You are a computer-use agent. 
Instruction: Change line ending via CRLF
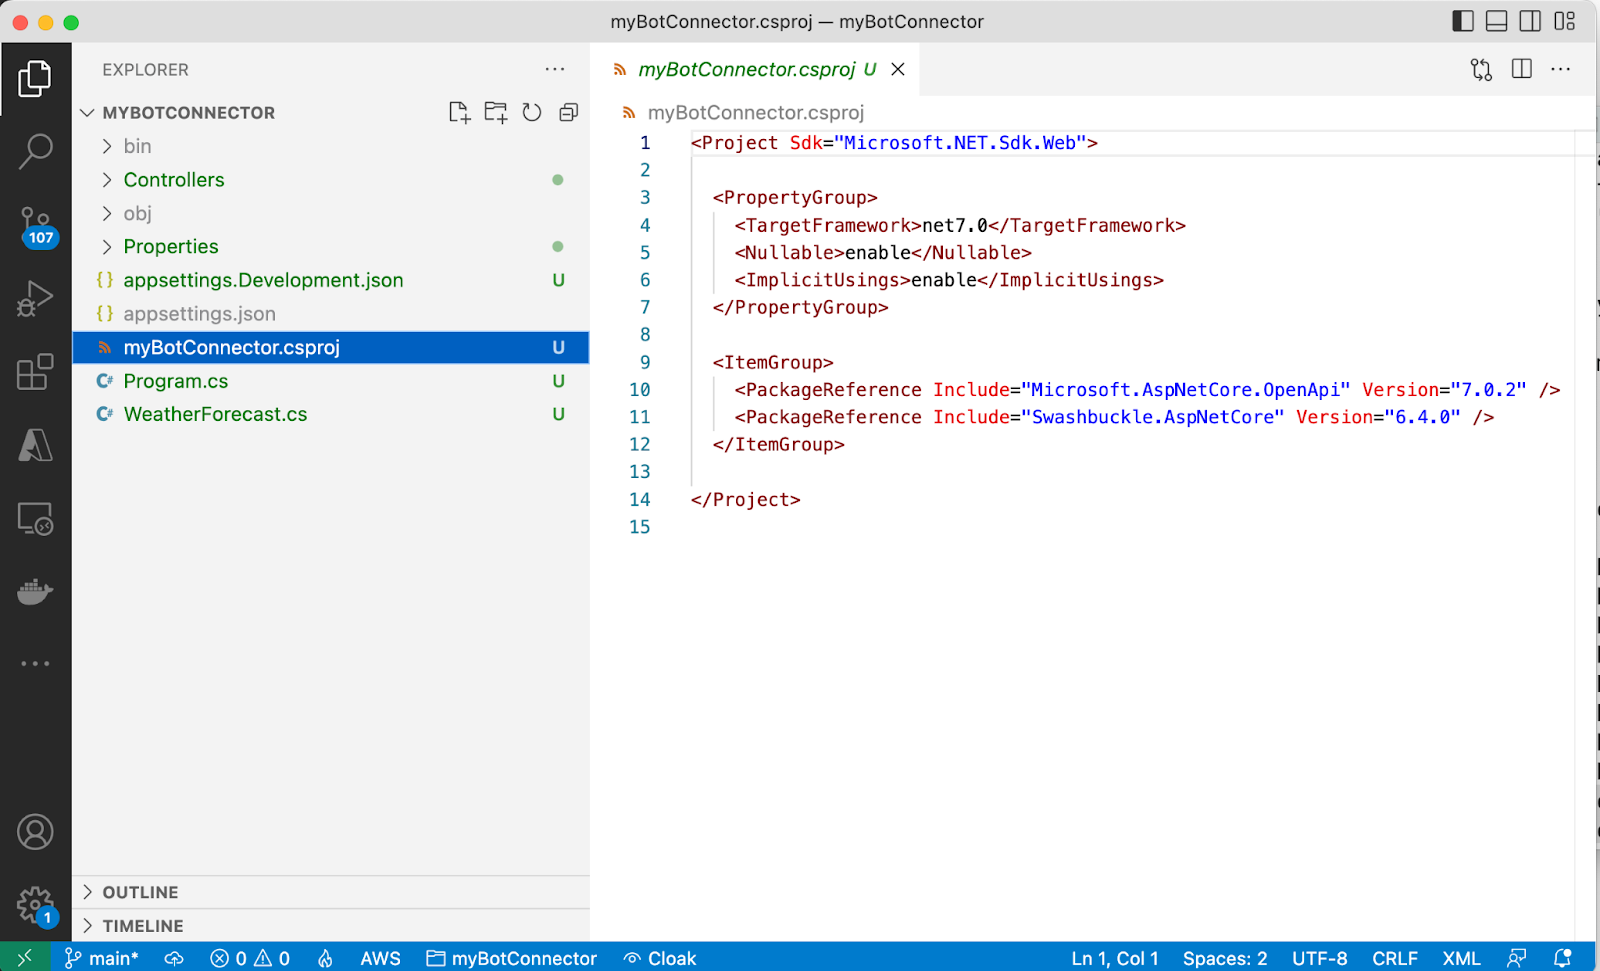tap(1395, 958)
